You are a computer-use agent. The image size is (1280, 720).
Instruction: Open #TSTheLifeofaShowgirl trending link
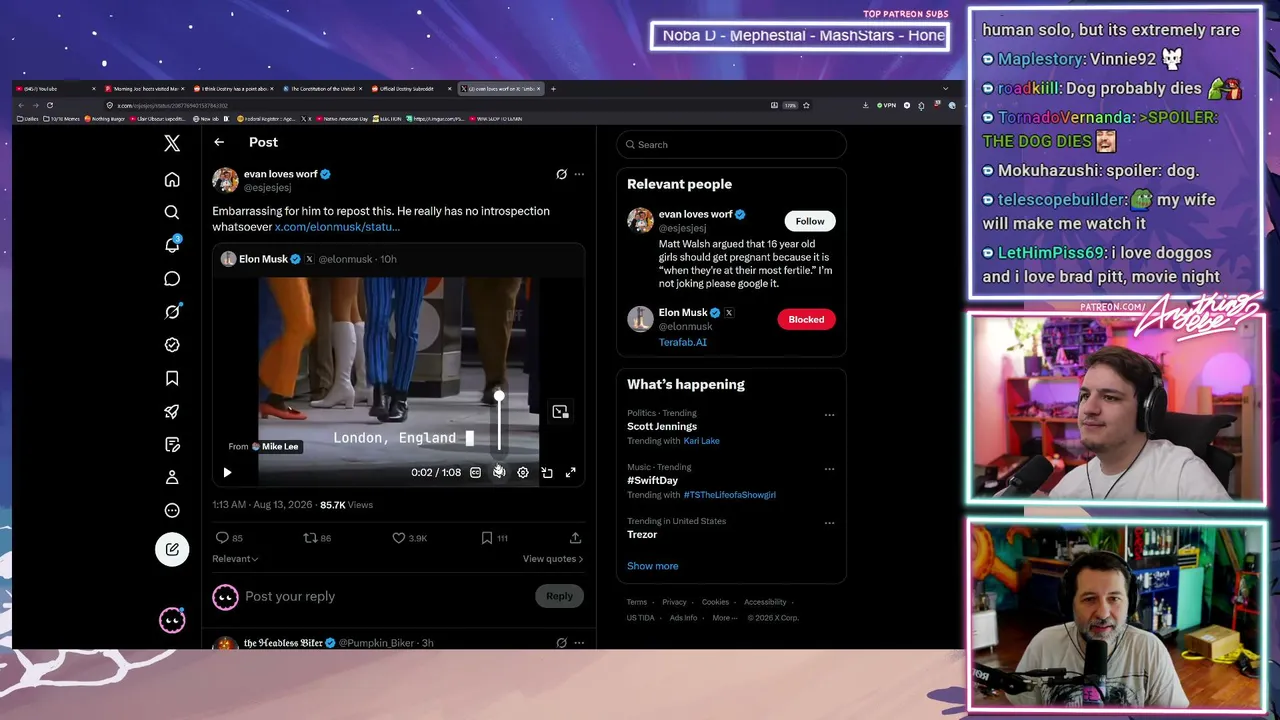(x=729, y=495)
